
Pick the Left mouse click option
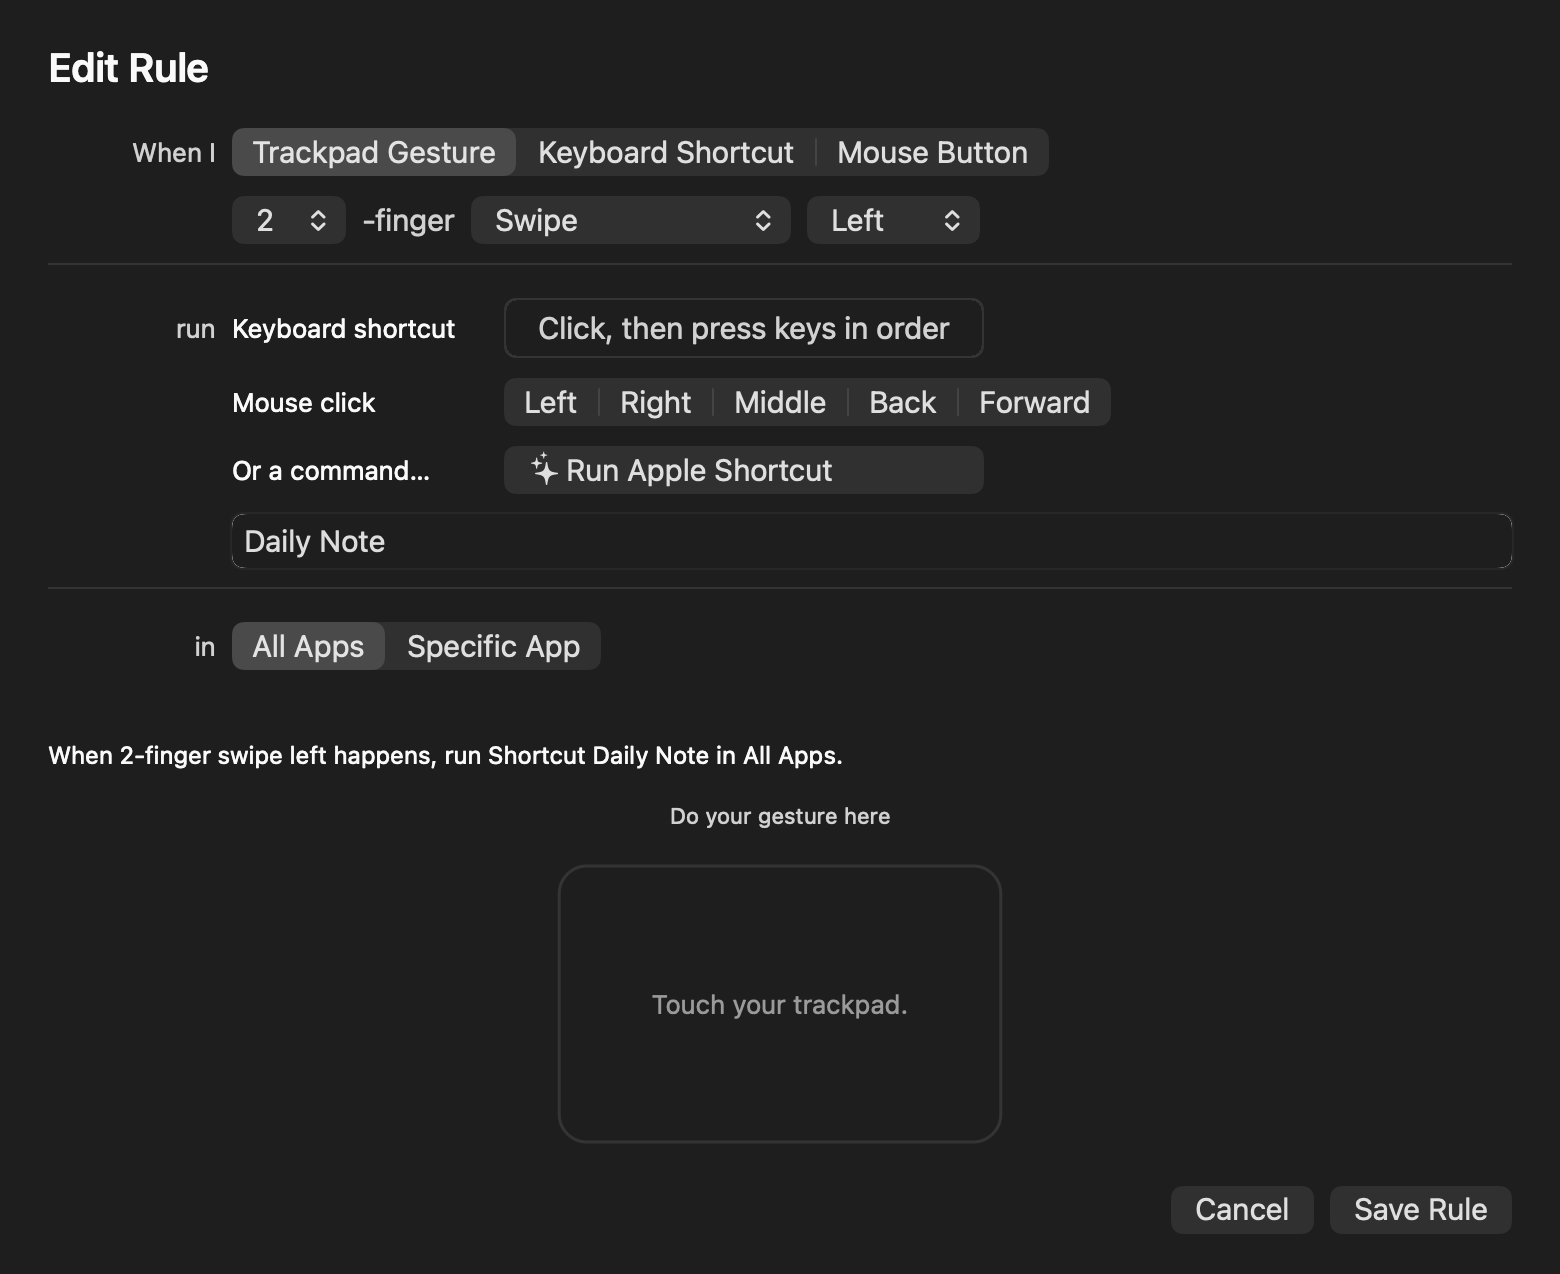coord(551,402)
